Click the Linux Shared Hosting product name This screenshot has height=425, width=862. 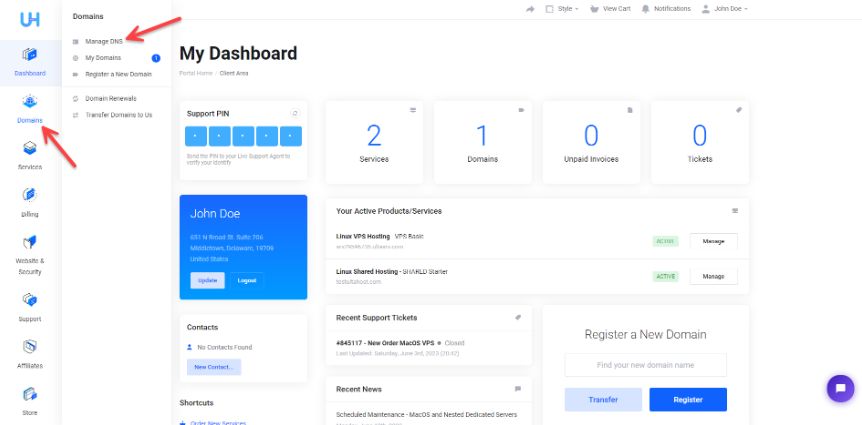pos(367,272)
